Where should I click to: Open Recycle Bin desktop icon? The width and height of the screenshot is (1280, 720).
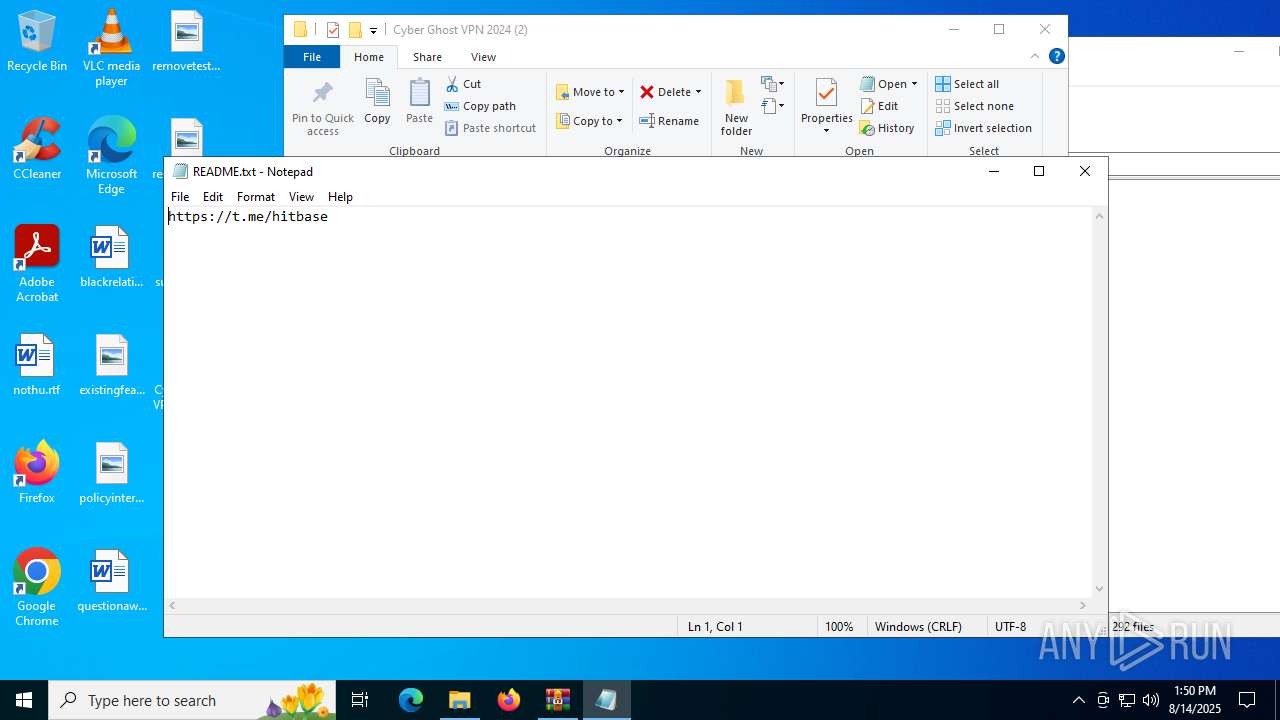[x=37, y=42]
